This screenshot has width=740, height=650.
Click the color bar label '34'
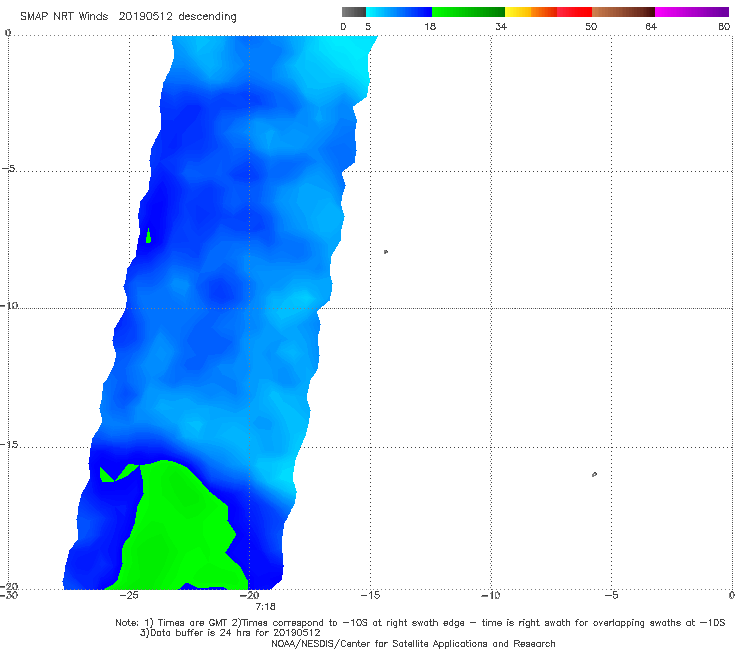[501, 26]
